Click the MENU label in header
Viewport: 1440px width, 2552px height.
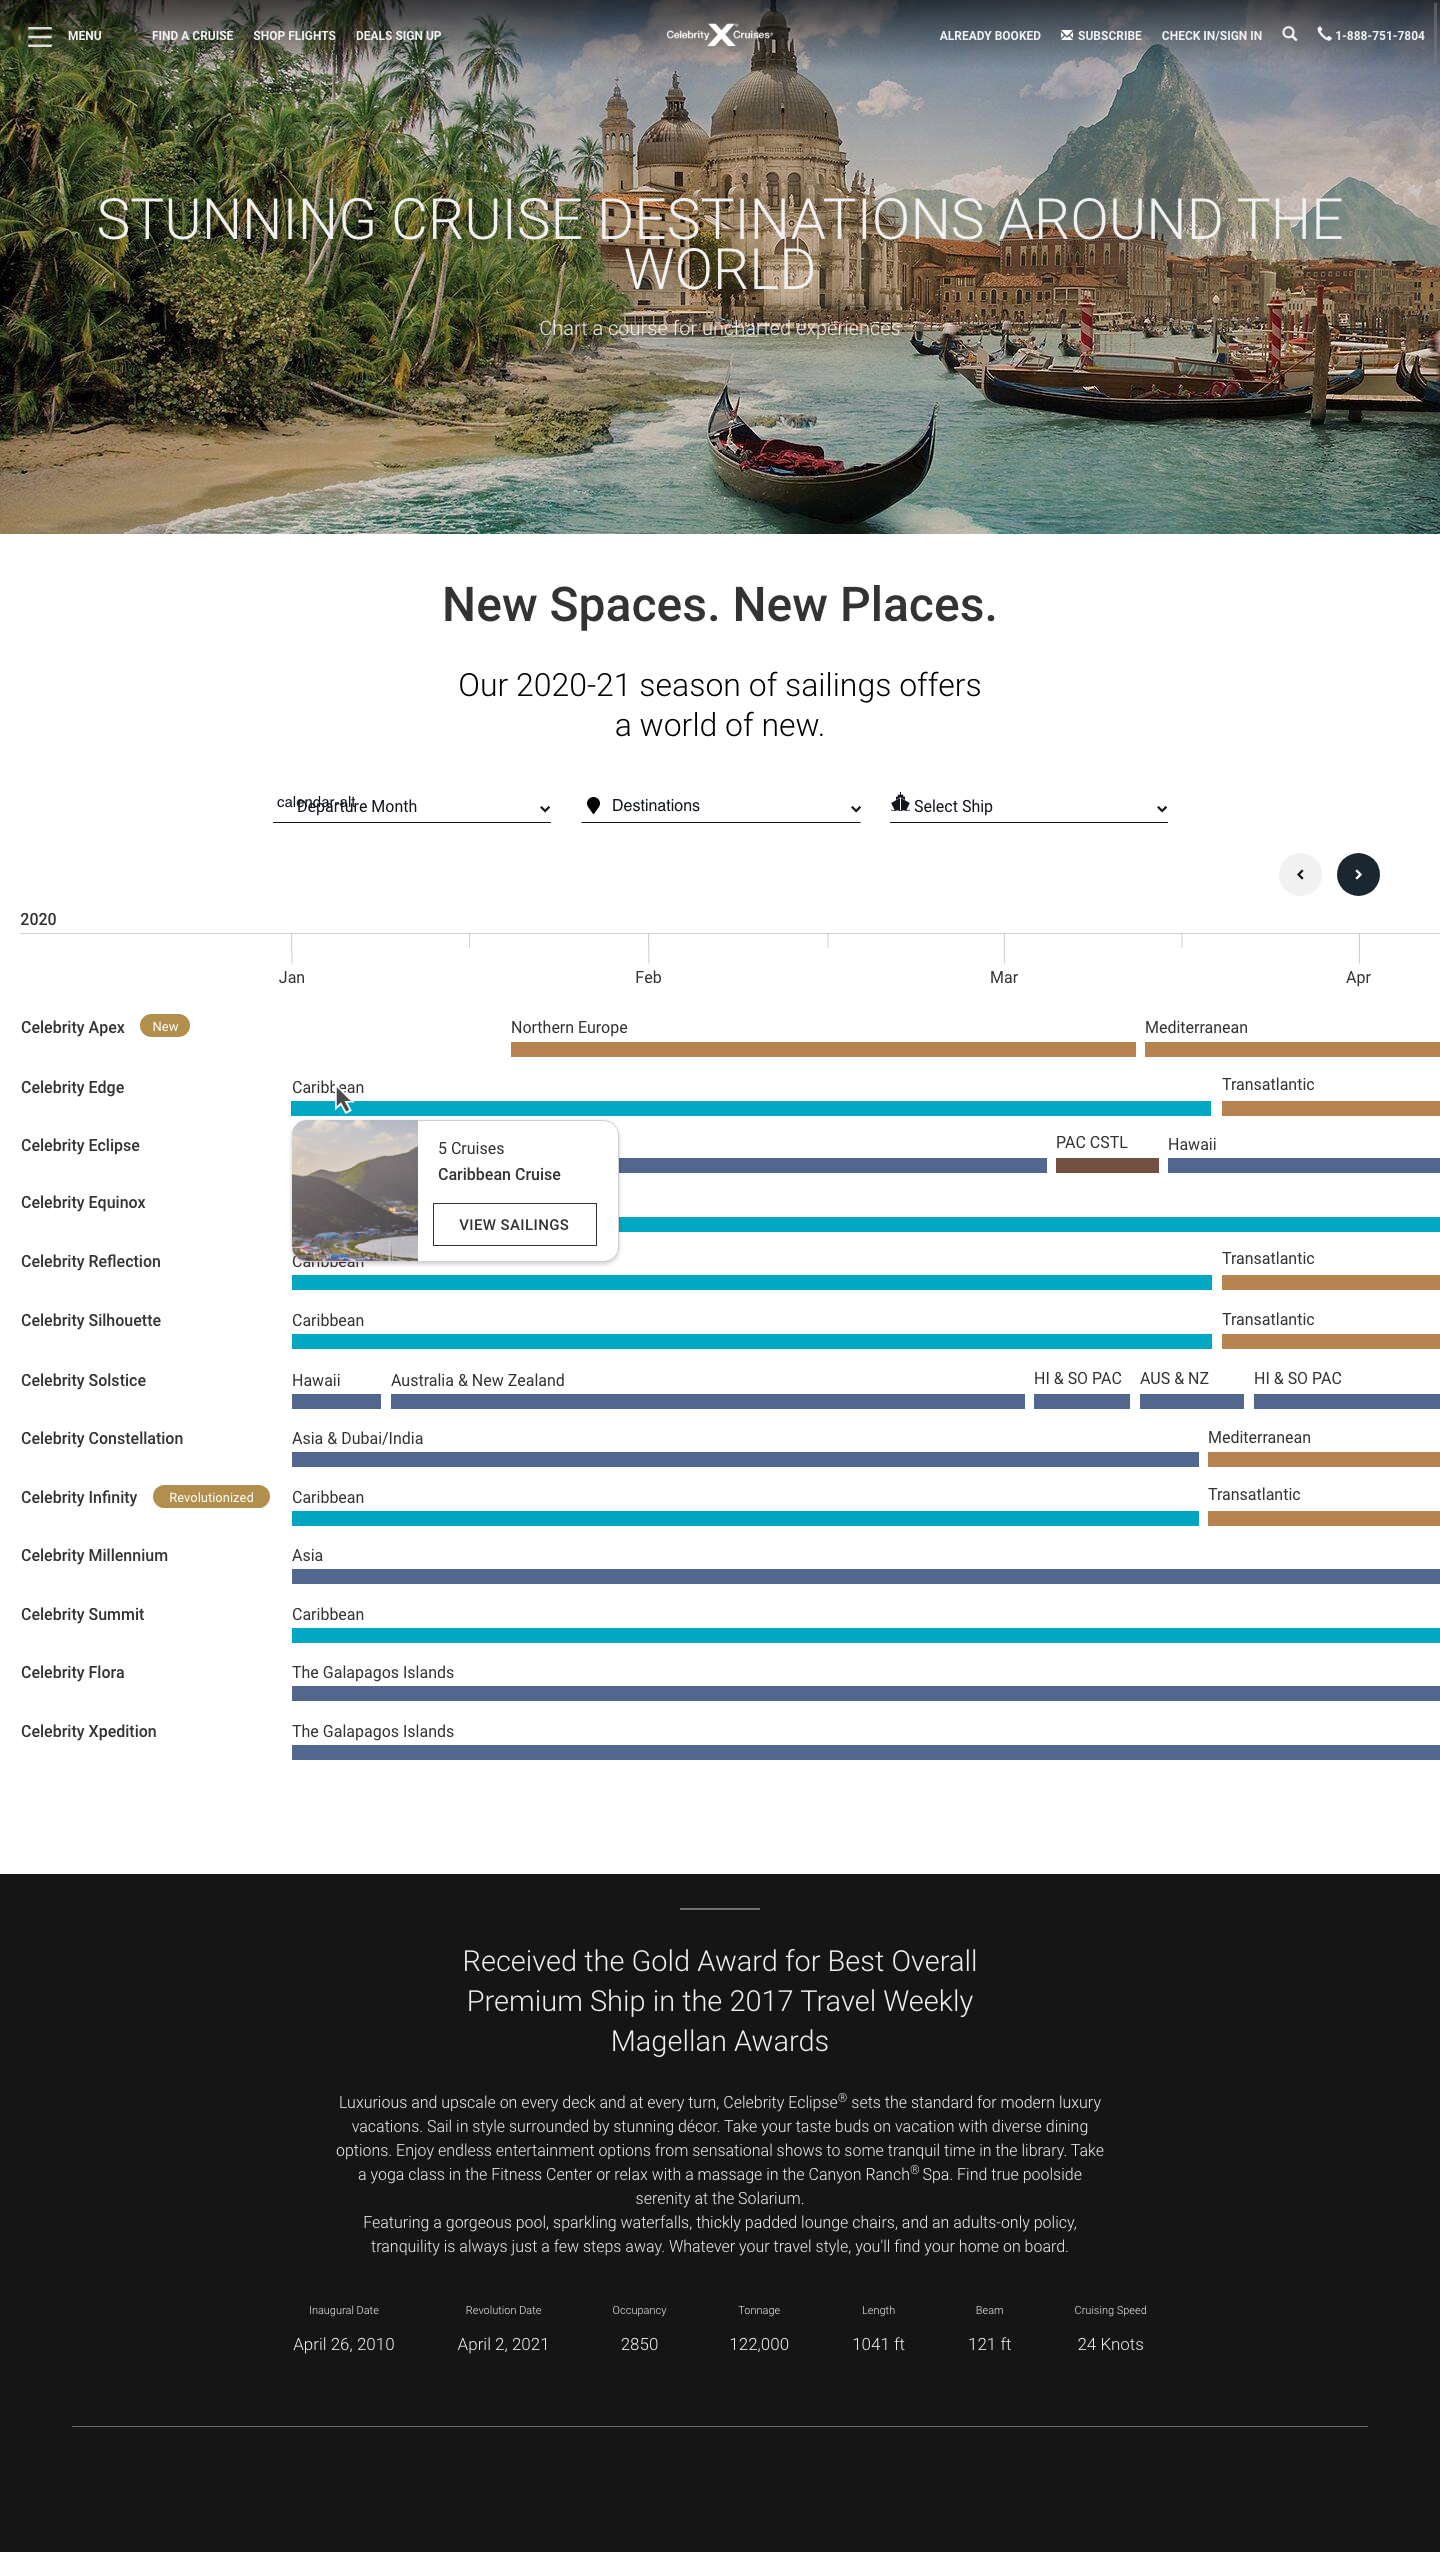click(x=85, y=36)
